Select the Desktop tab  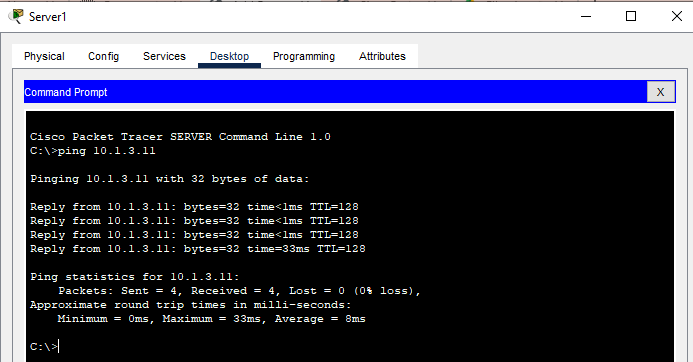pos(229,56)
